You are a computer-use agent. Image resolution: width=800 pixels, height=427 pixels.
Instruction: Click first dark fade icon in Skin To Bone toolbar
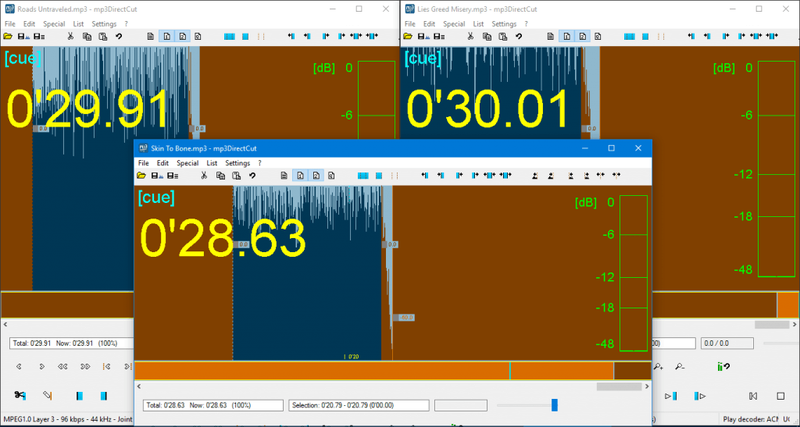(x=535, y=175)
